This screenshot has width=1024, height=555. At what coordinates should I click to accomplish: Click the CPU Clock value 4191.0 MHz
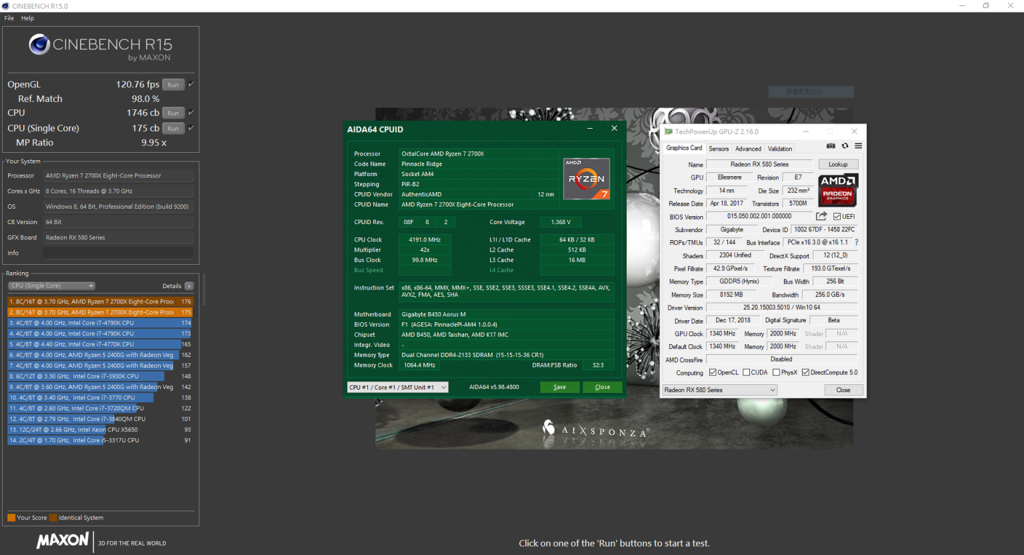(x=424, y=240)
